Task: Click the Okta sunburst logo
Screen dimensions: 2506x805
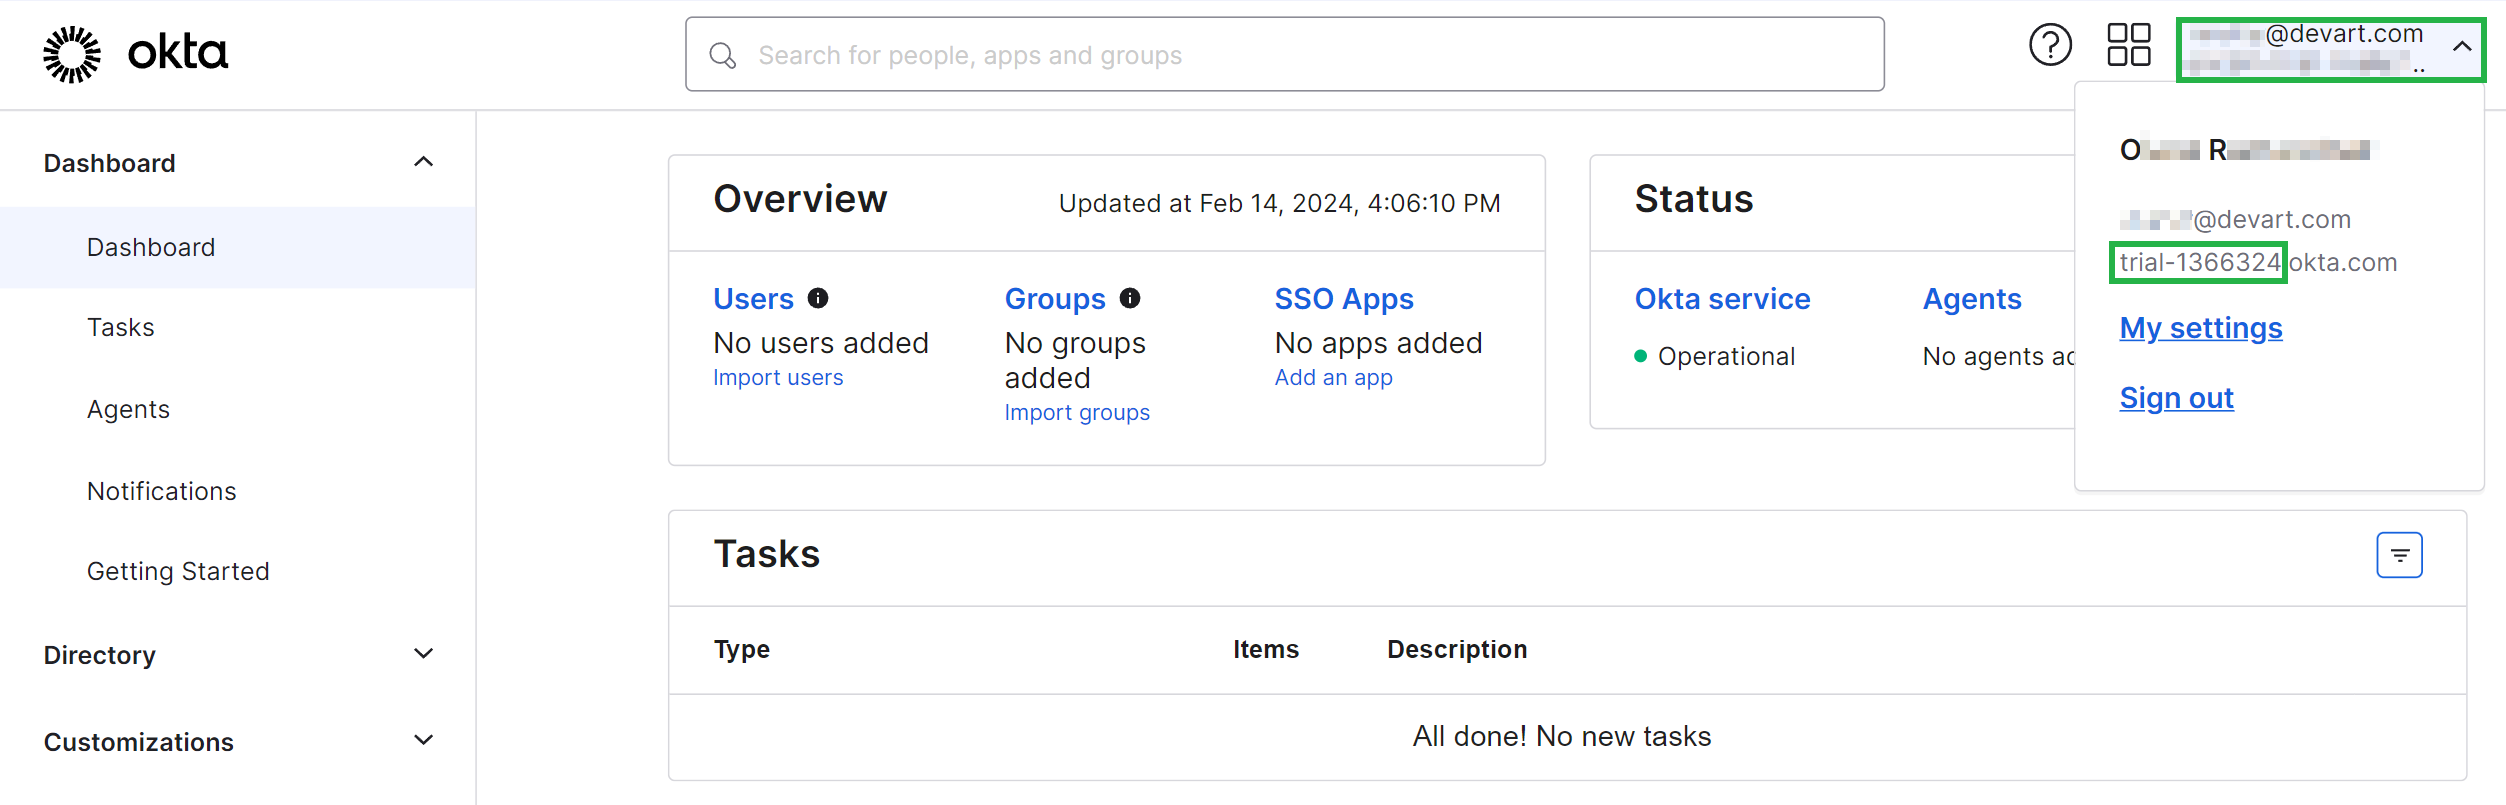Action: tap(72, 54)
